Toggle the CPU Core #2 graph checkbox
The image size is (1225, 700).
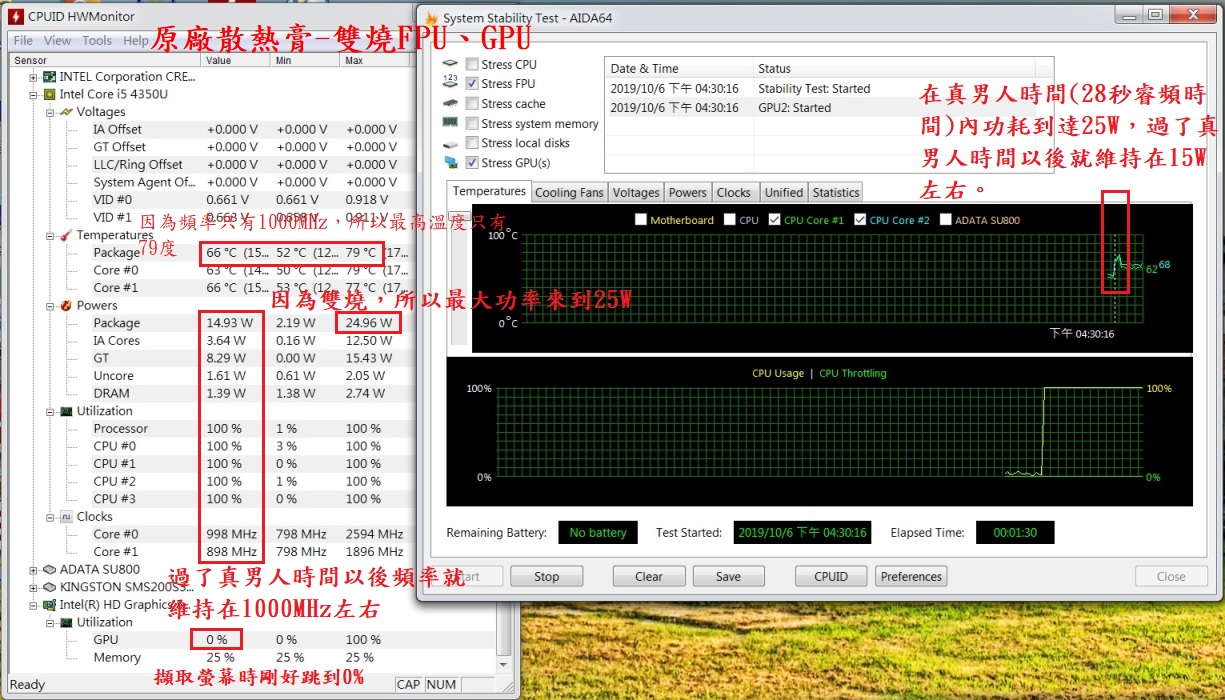click(860, 220)
